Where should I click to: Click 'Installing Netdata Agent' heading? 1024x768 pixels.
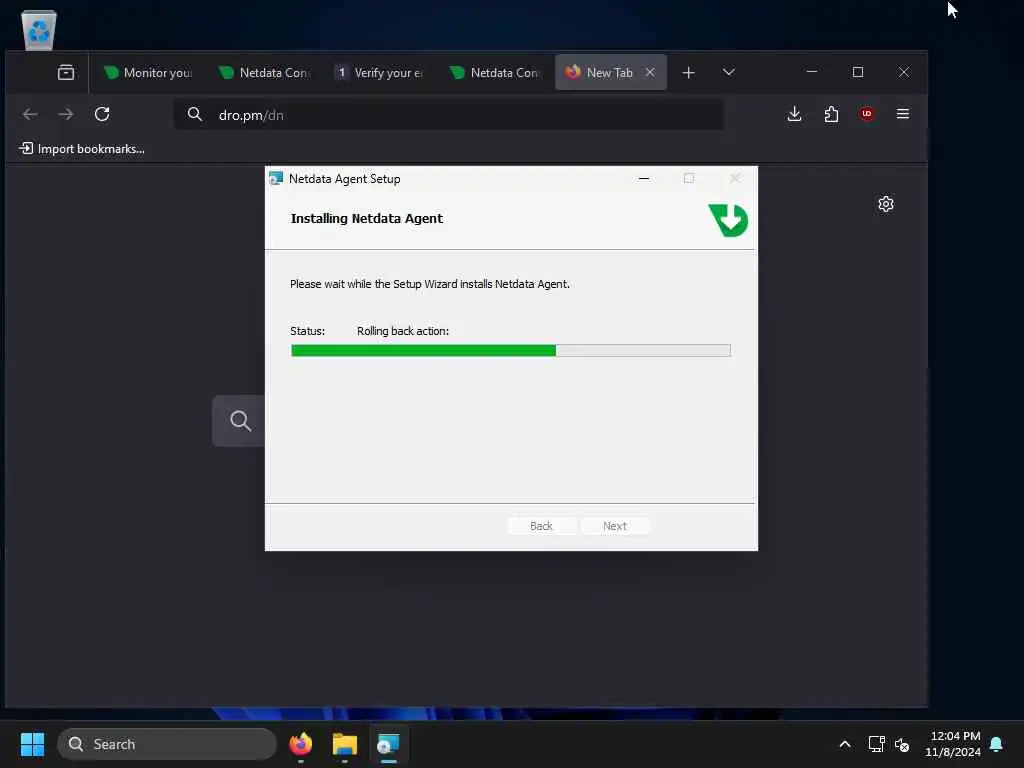point(366,219)
